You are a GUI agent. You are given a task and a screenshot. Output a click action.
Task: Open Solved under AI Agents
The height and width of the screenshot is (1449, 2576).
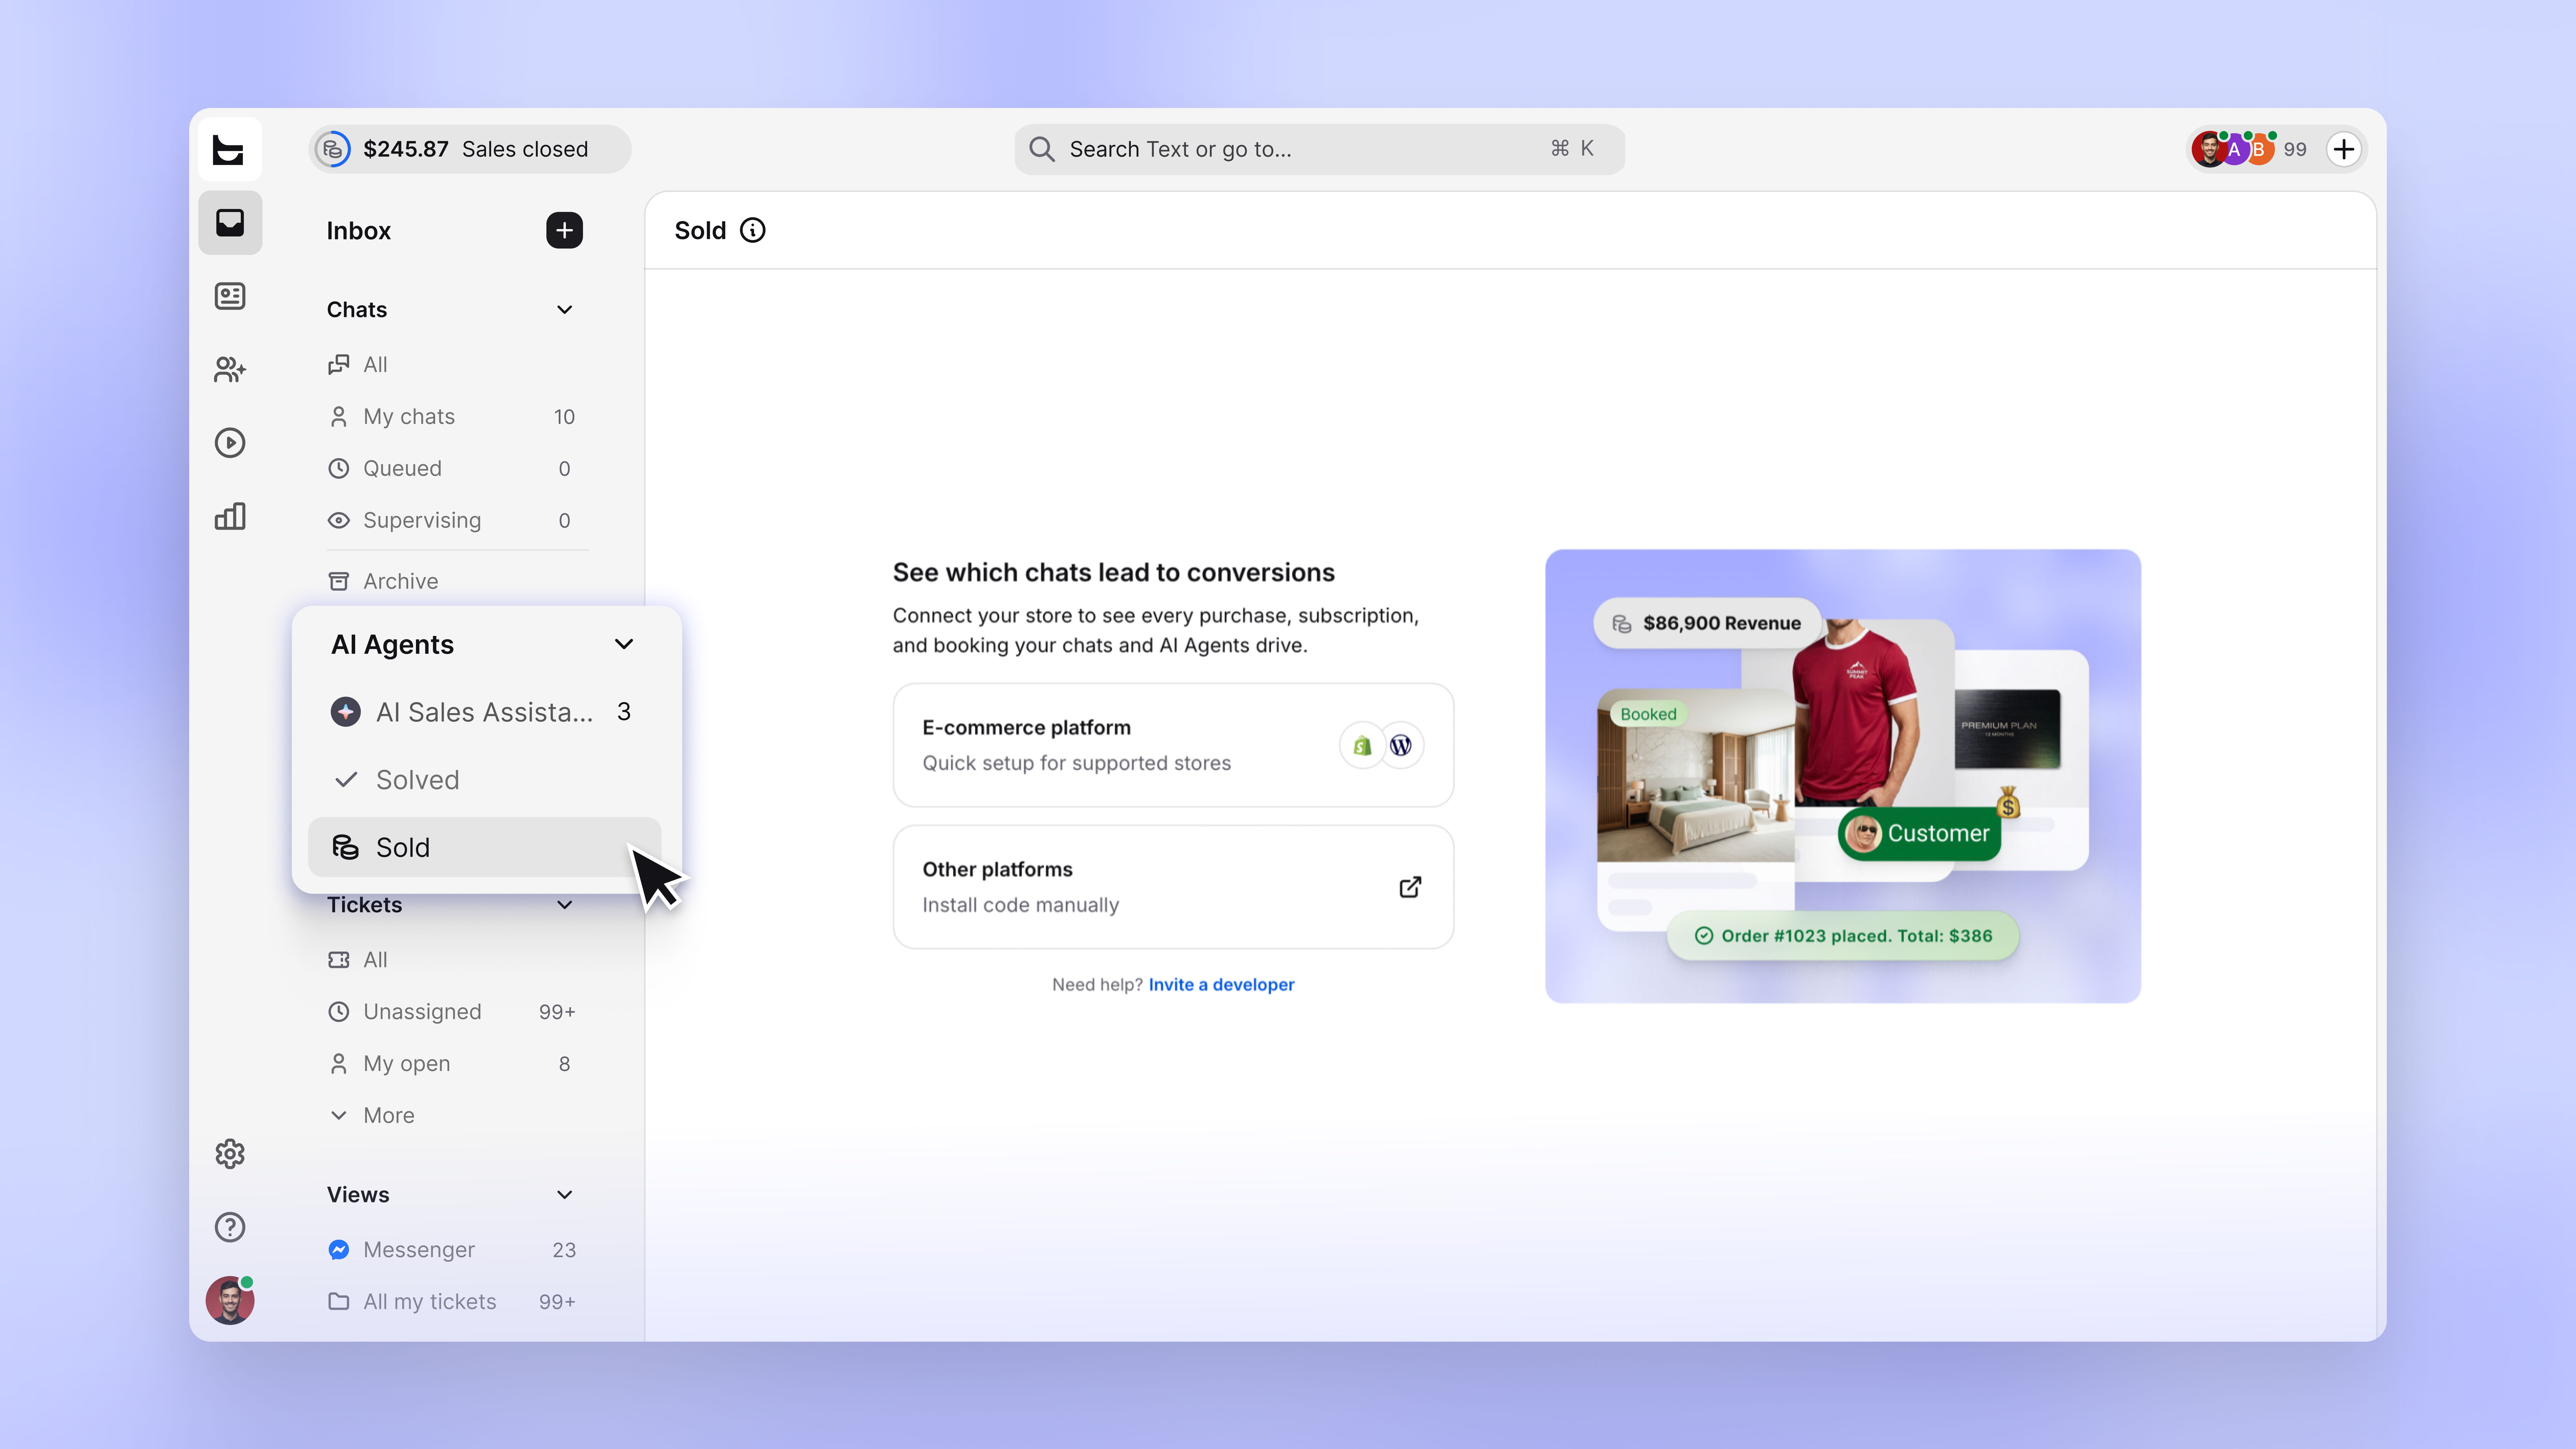coord(485,780)
